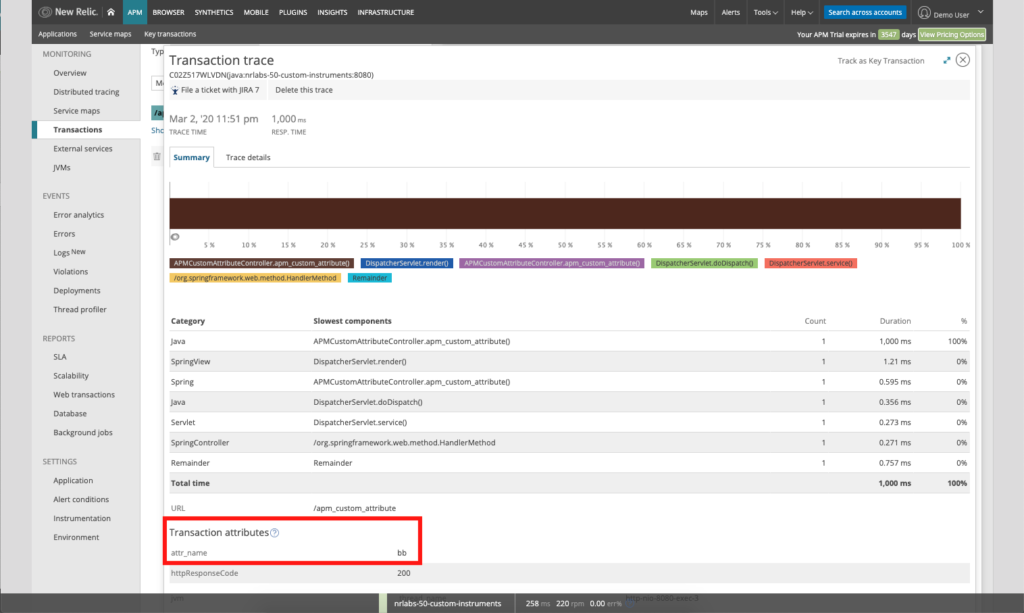Click the New Relic logo

pyautogui.click(x=69, y=12)
